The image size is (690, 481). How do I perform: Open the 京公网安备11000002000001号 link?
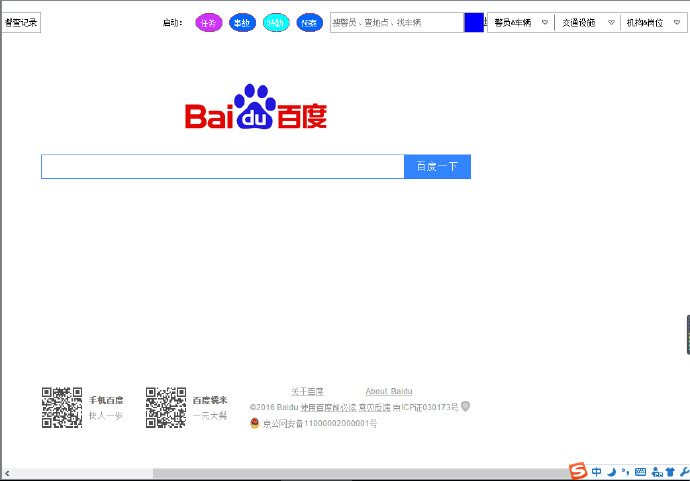click(x=319, y=424)
